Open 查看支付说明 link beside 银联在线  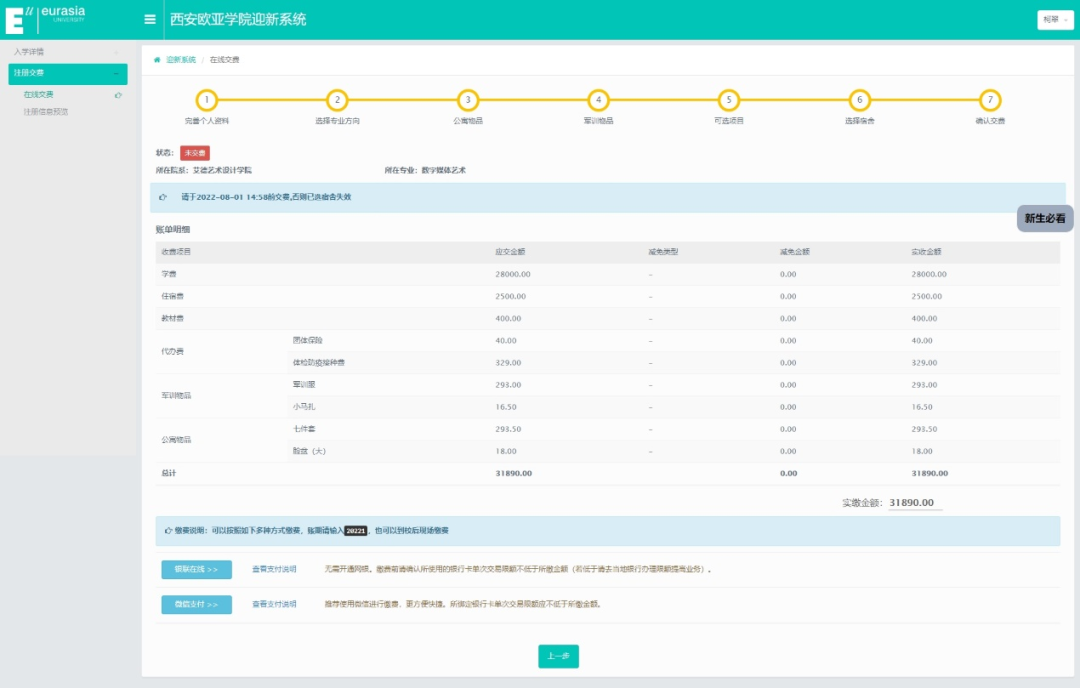point(274,569)
